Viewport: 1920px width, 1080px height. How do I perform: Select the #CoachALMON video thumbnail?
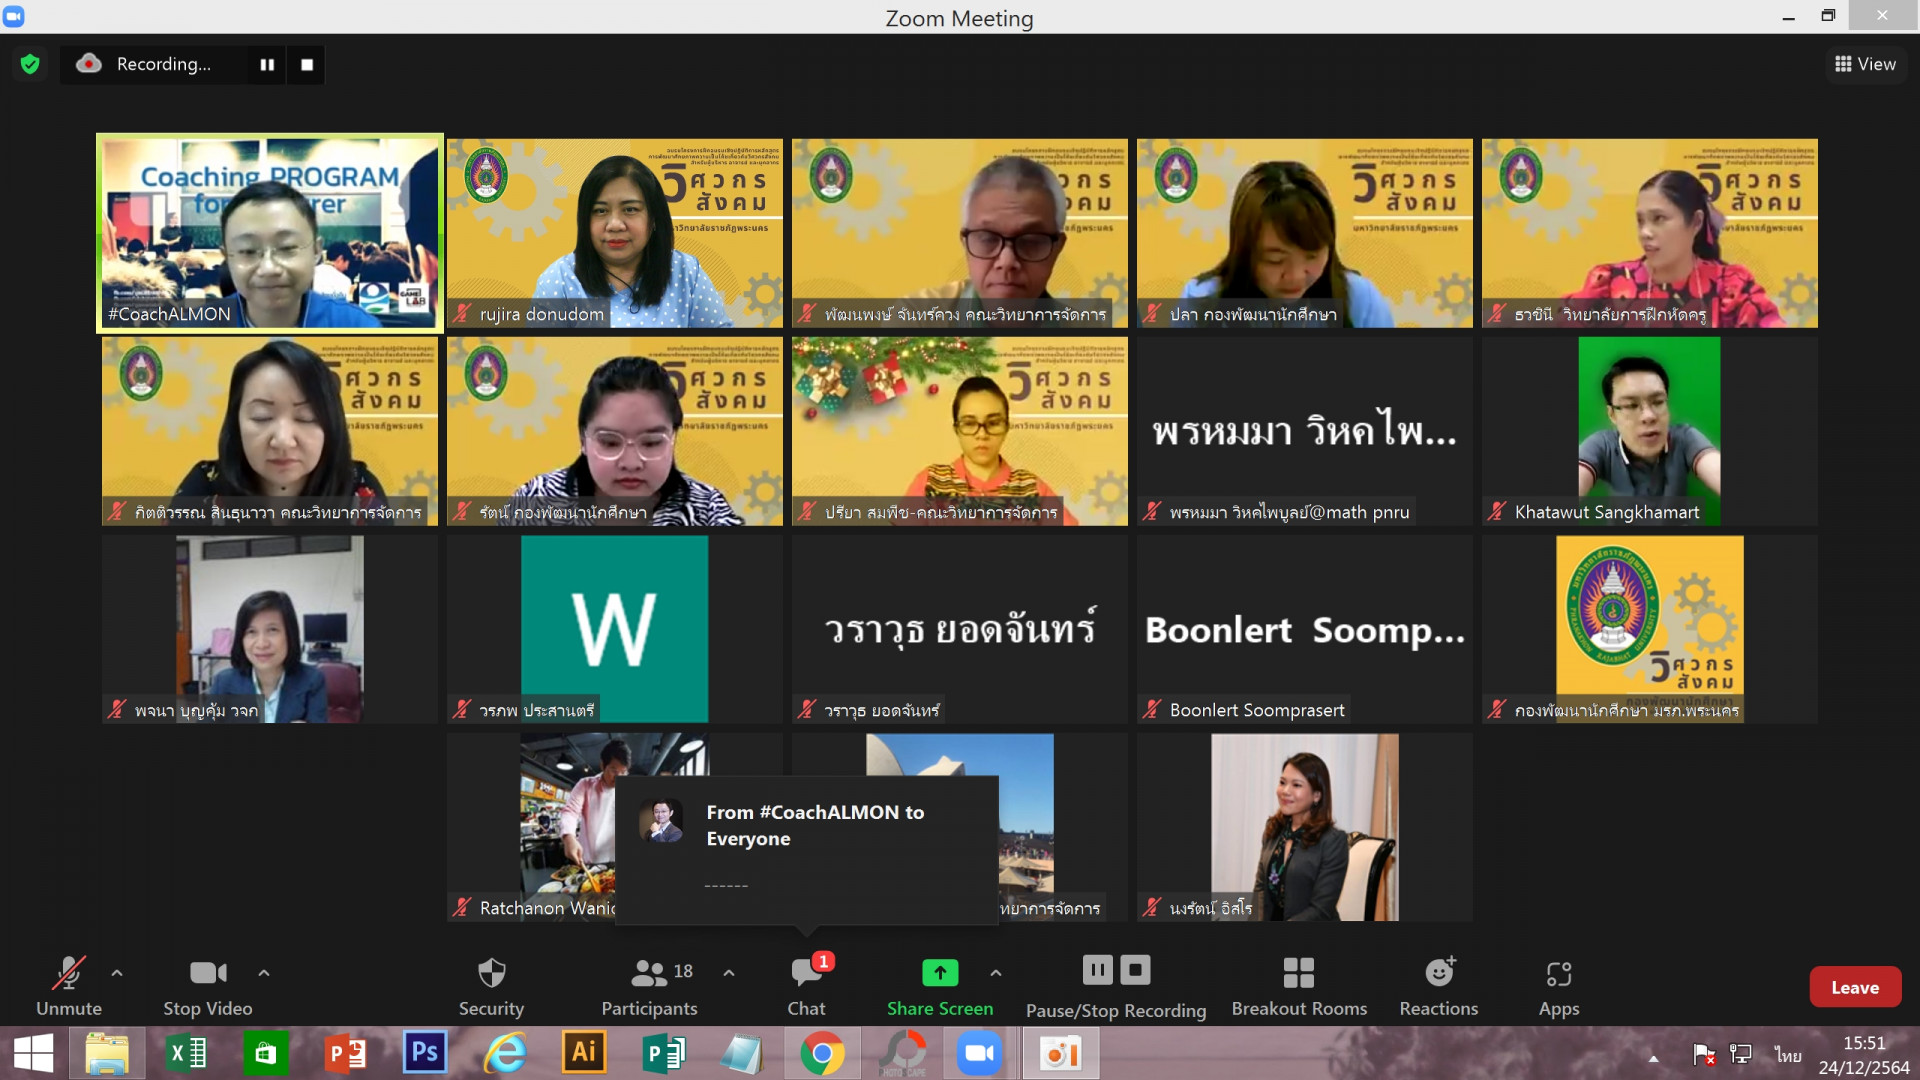click(270, 233)
